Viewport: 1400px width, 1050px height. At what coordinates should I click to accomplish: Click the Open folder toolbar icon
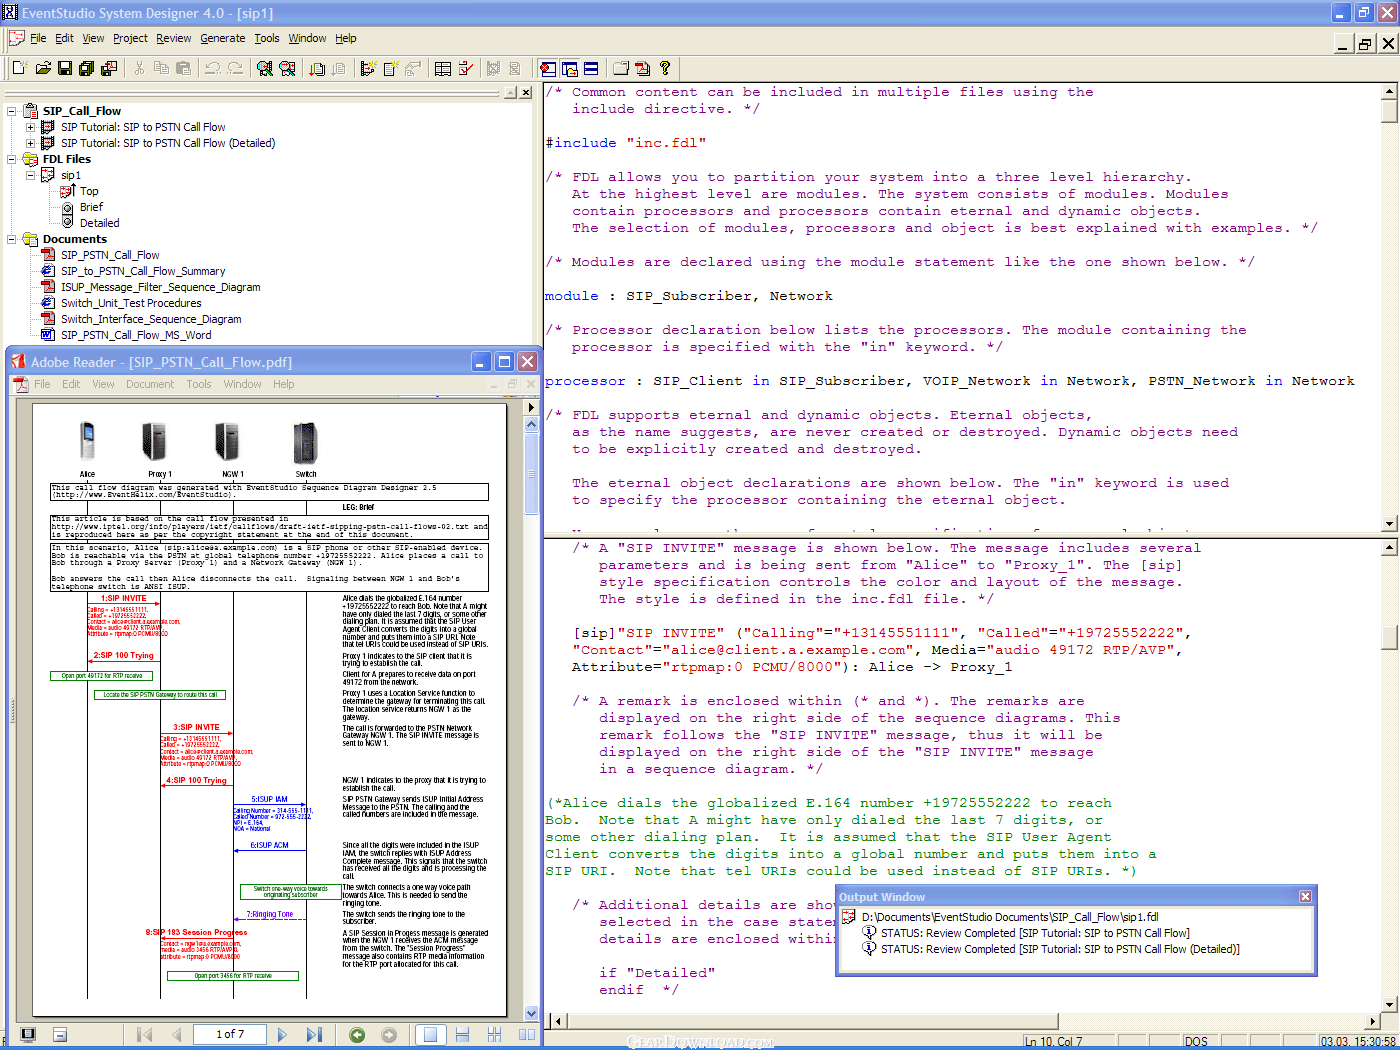click(43, 68)
